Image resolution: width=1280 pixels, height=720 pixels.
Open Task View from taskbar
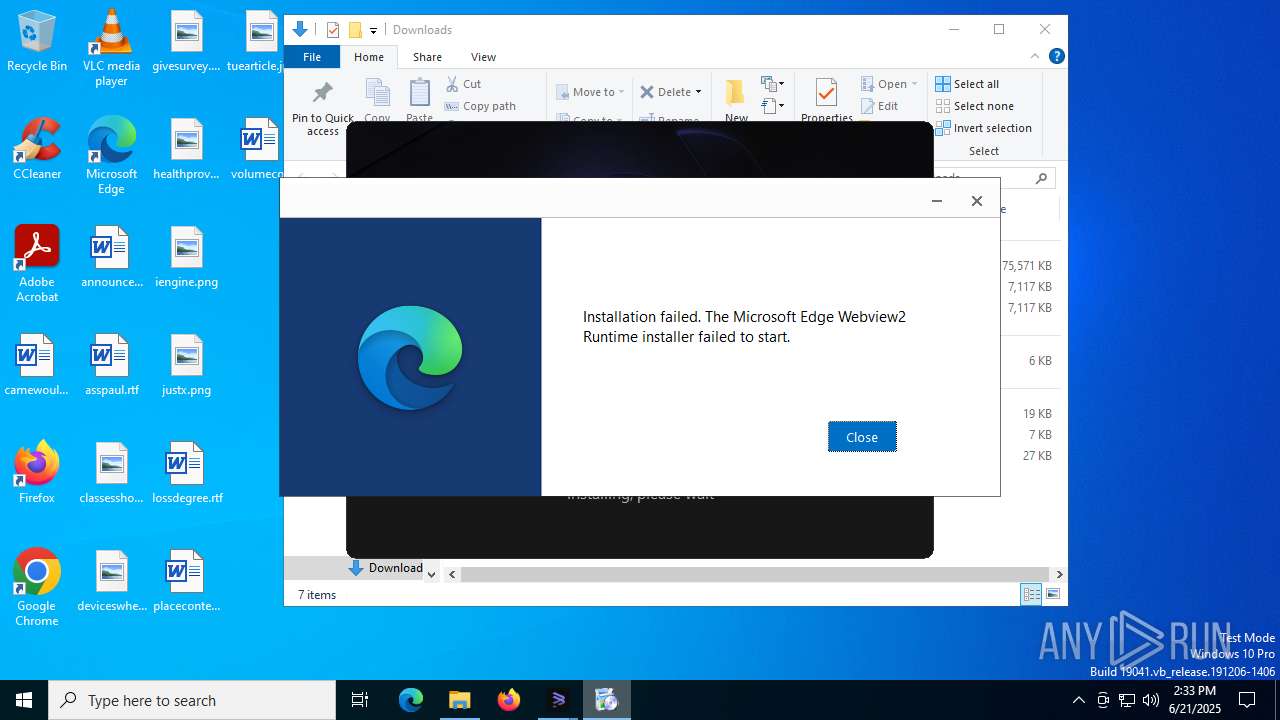tap(360, 700)
